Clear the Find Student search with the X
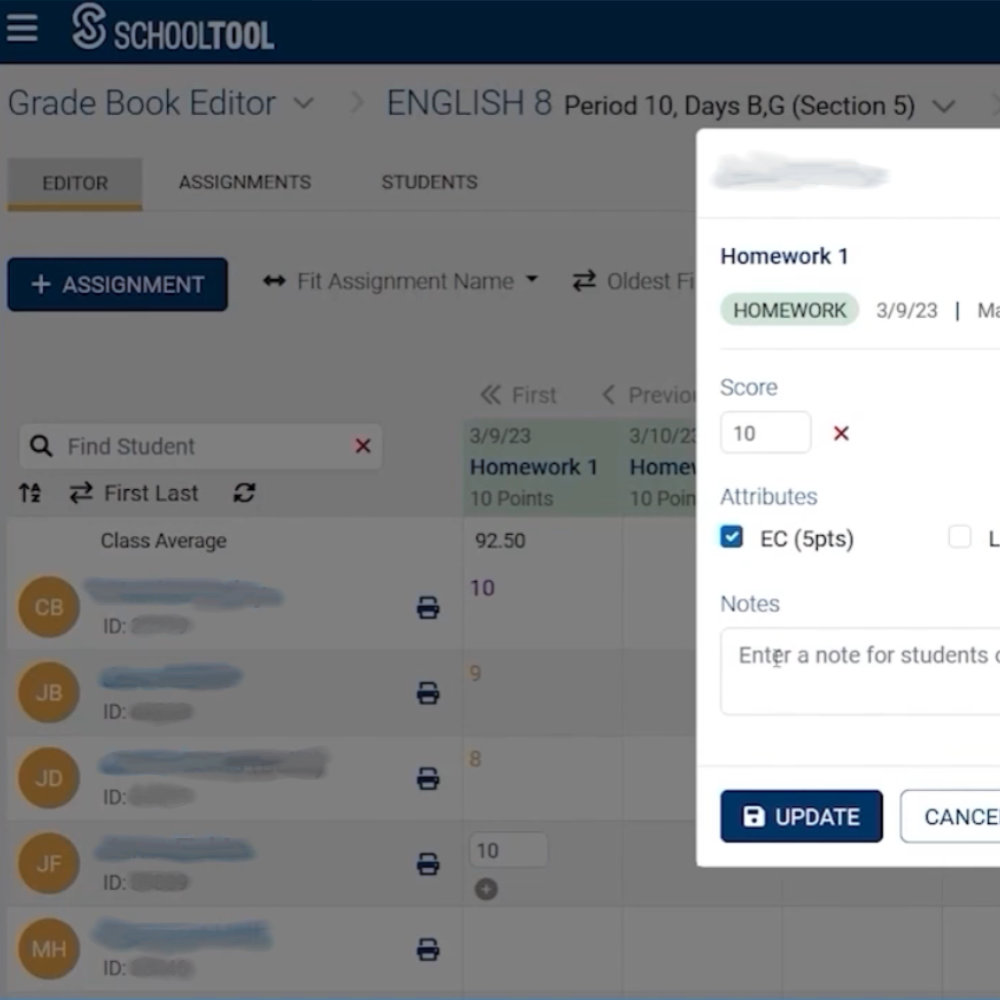1000x1000 pixels. click(x=362, y=447)
